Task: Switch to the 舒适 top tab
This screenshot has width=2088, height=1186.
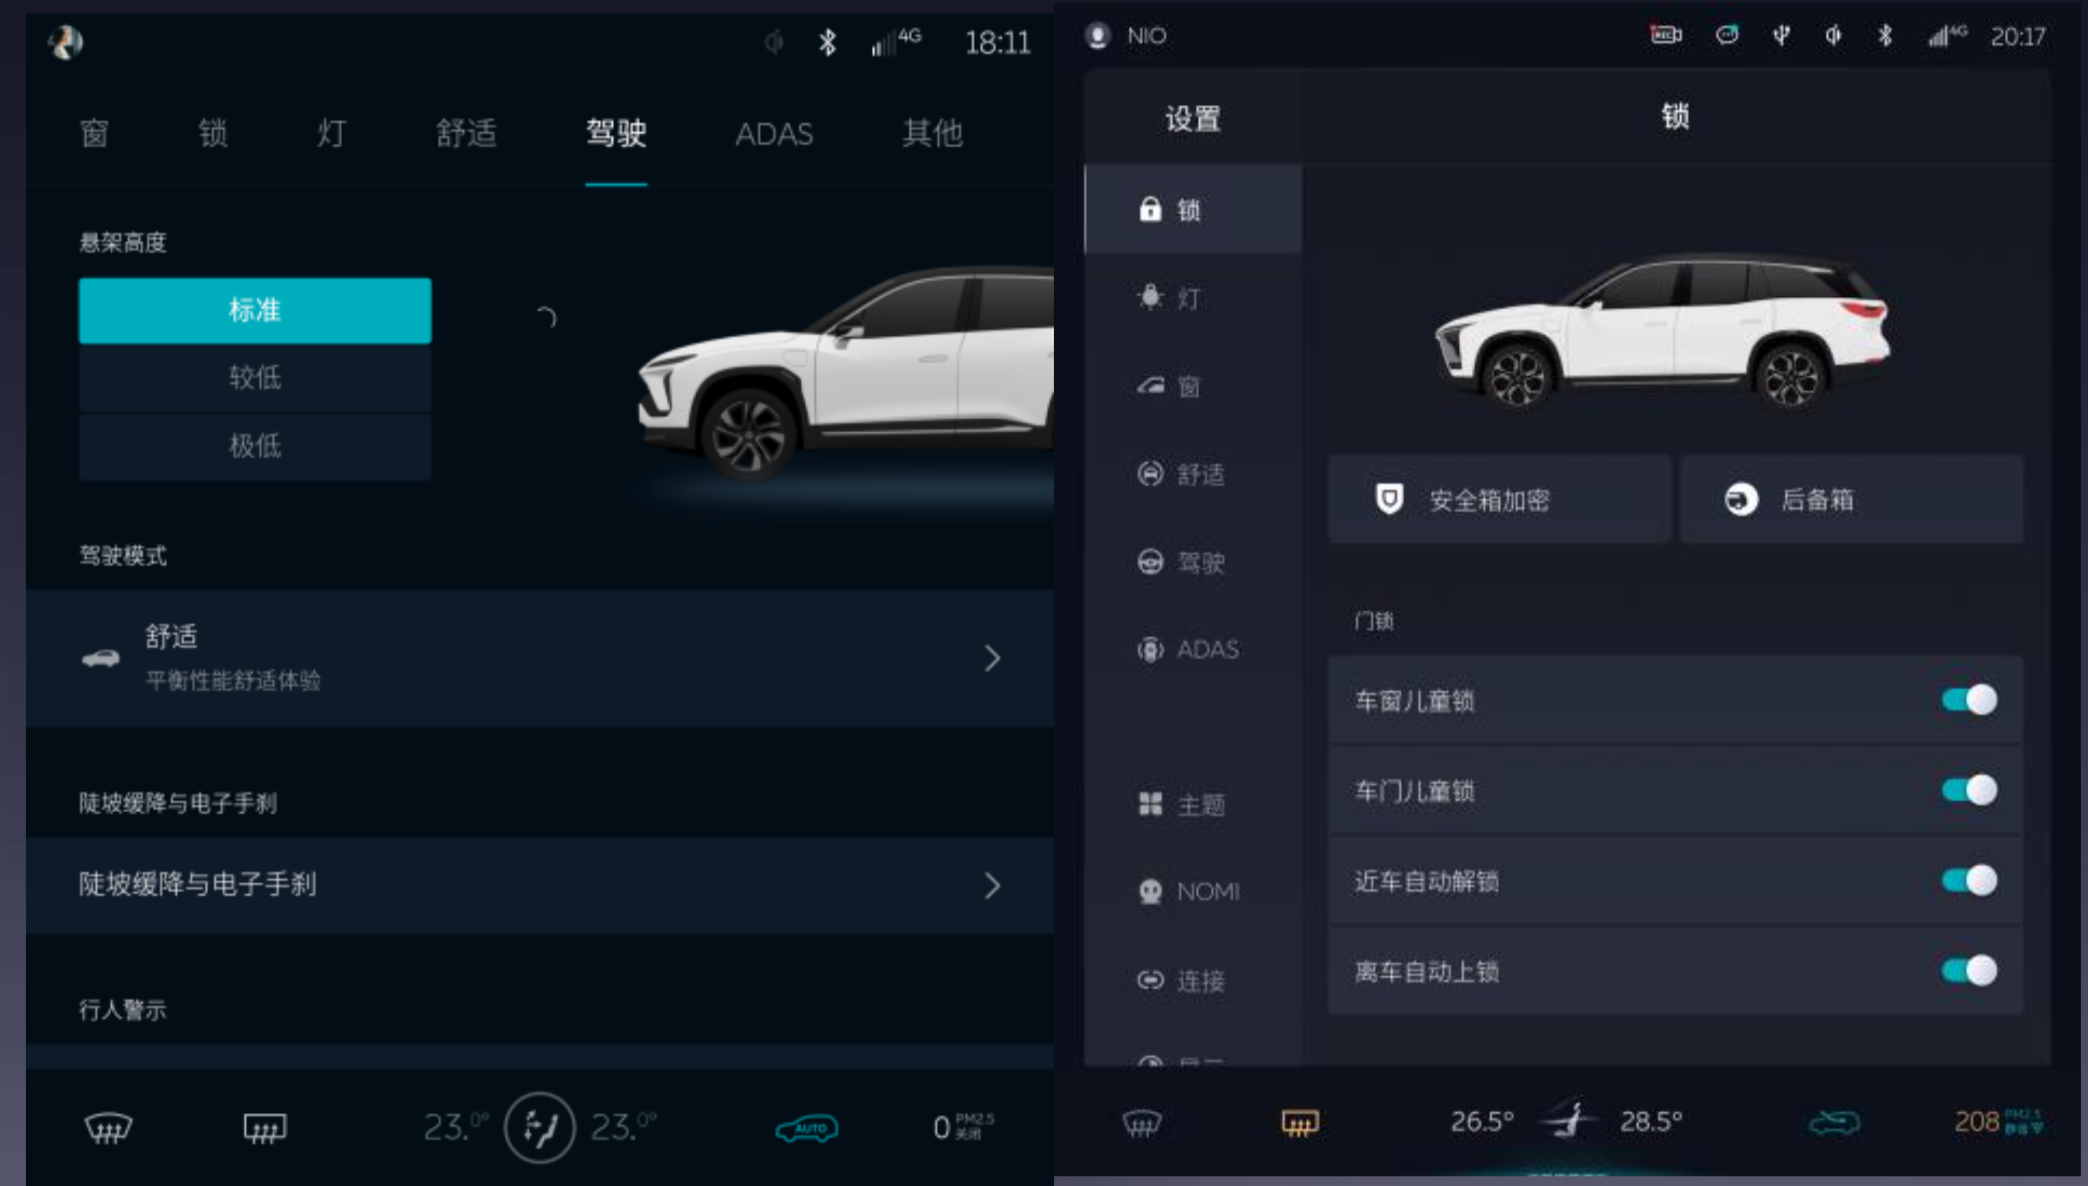Action: (466, 133)
